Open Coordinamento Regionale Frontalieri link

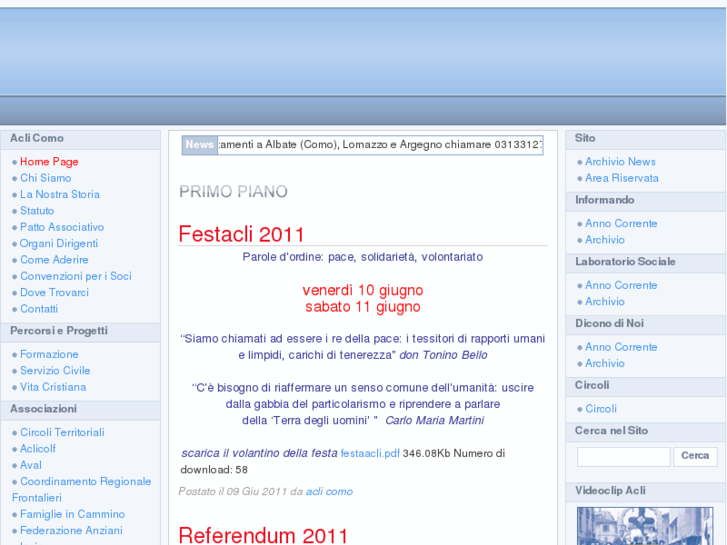[82, 489]
